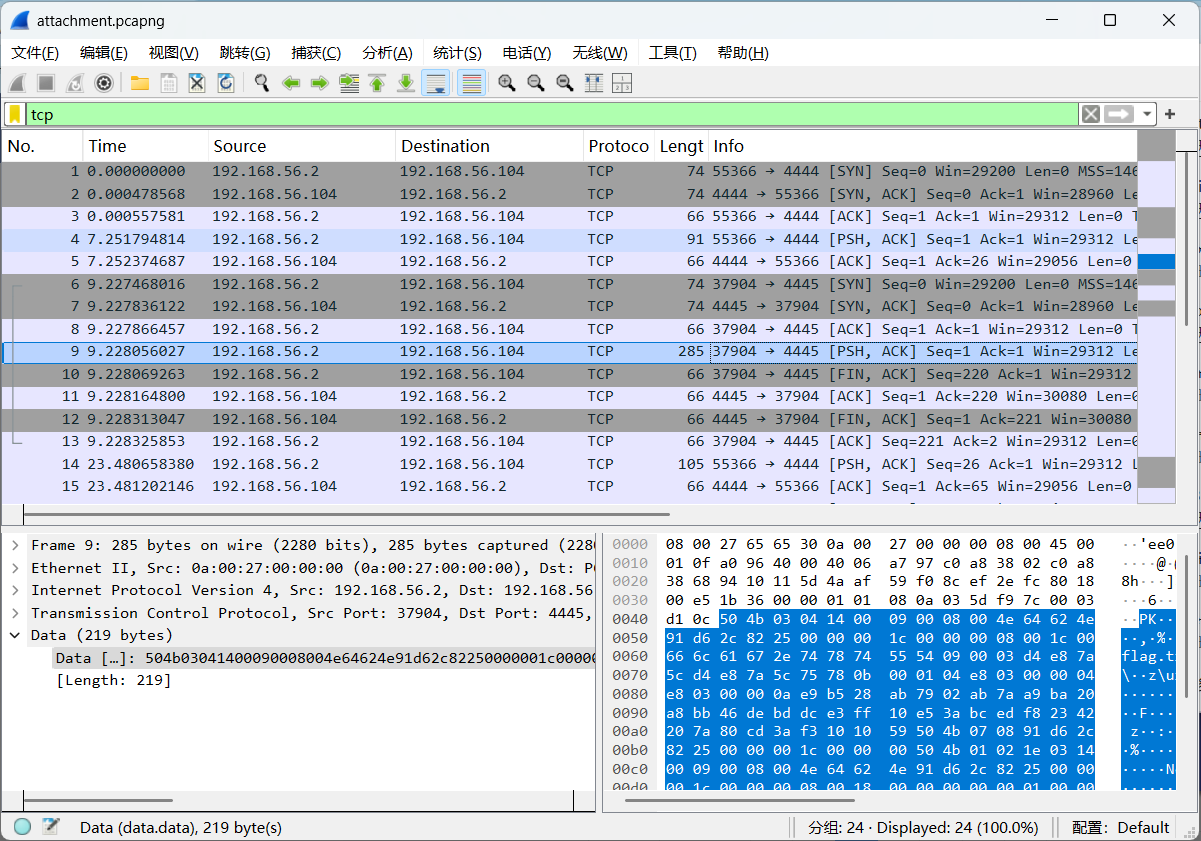
Task: Select packet 12, the FIN, ACK from 4445
Action: pos(570,419)
